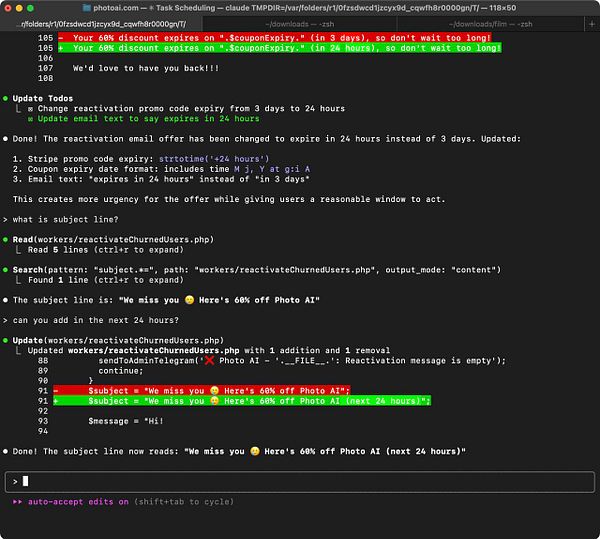600x539 pixels.
Task: Click the green bullet beside Search command
Action: coord(5,270)
